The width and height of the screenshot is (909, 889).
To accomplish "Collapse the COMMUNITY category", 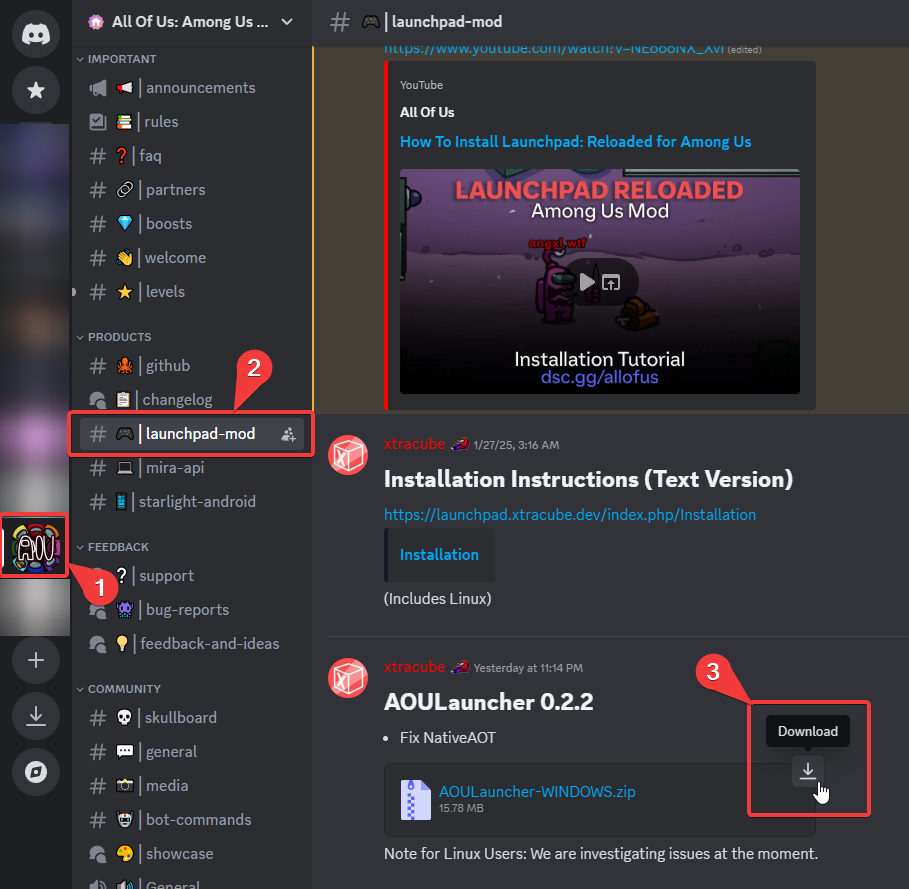I will pos(119,689).
